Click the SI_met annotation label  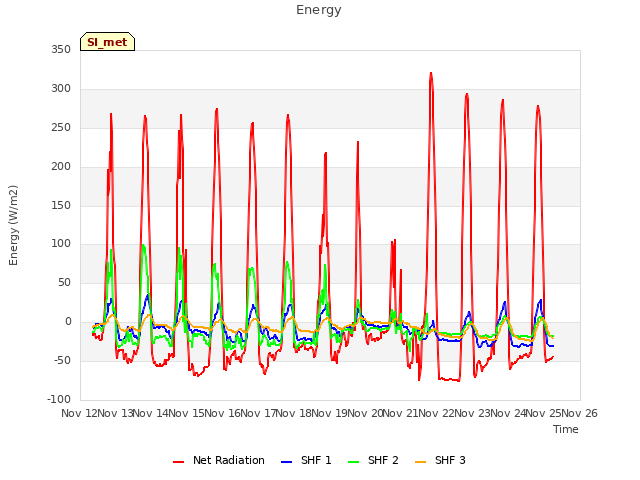[107, 42]
